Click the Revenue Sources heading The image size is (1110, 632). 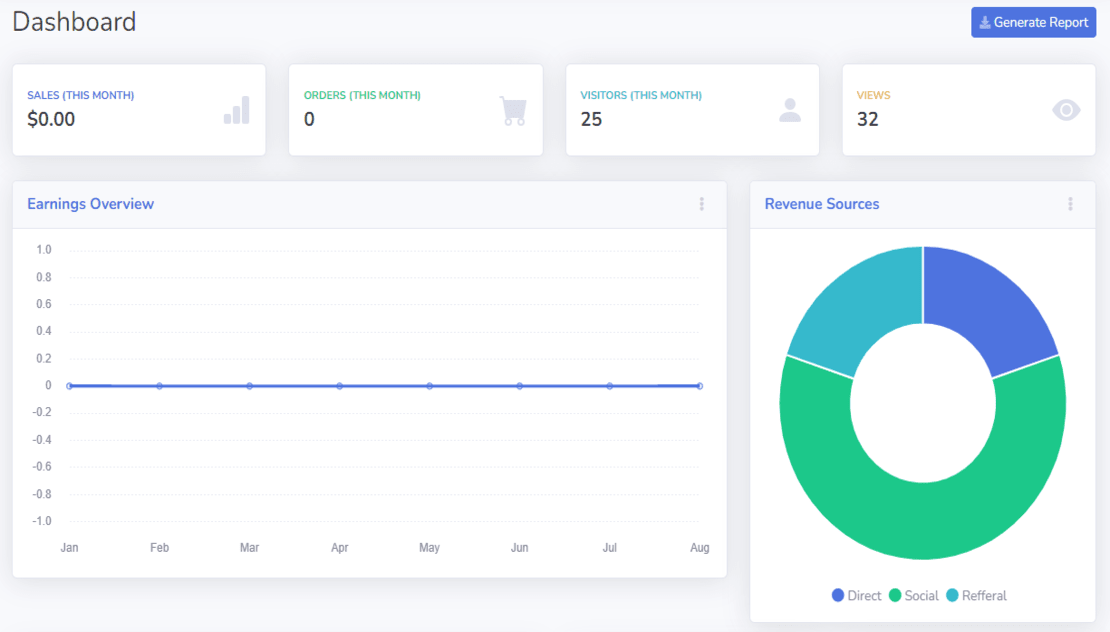pos(821,204)
